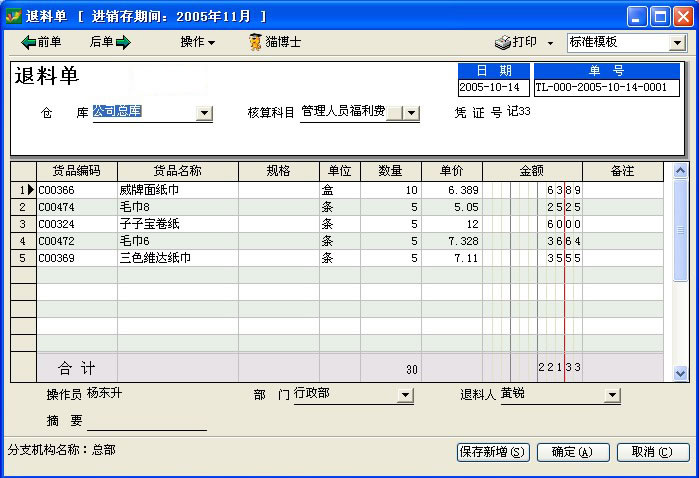699x478 pixels.
Task: Open the 操作 menu
Action: point(197,42)
